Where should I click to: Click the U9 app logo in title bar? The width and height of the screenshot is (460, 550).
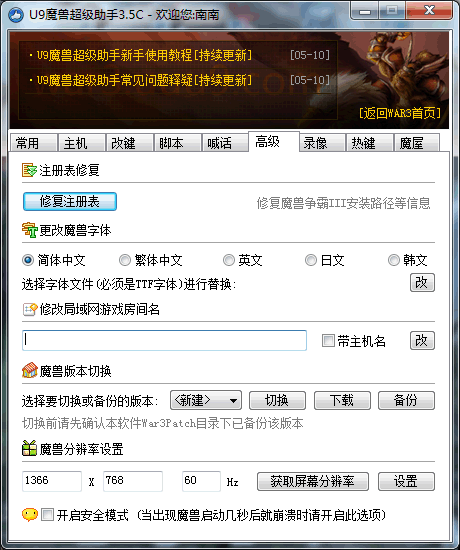[16, 14]
